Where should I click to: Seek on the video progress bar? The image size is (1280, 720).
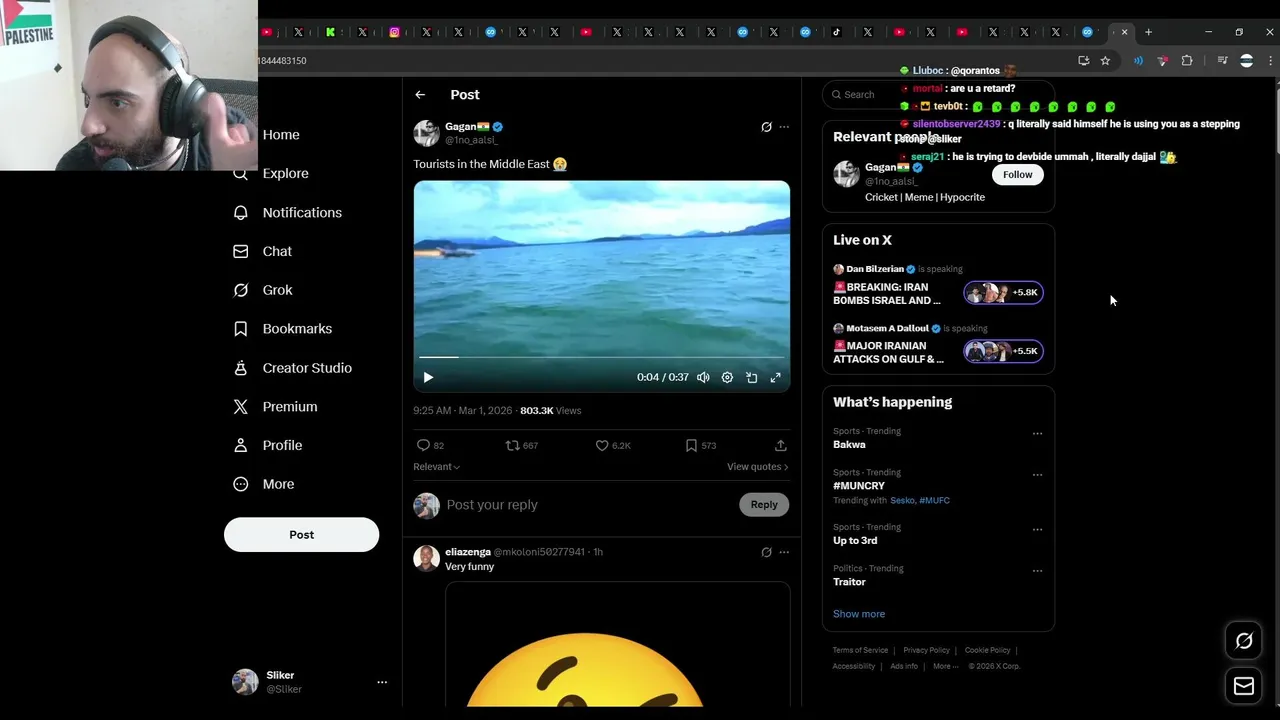pyautogui.click(x=601, y=357)
